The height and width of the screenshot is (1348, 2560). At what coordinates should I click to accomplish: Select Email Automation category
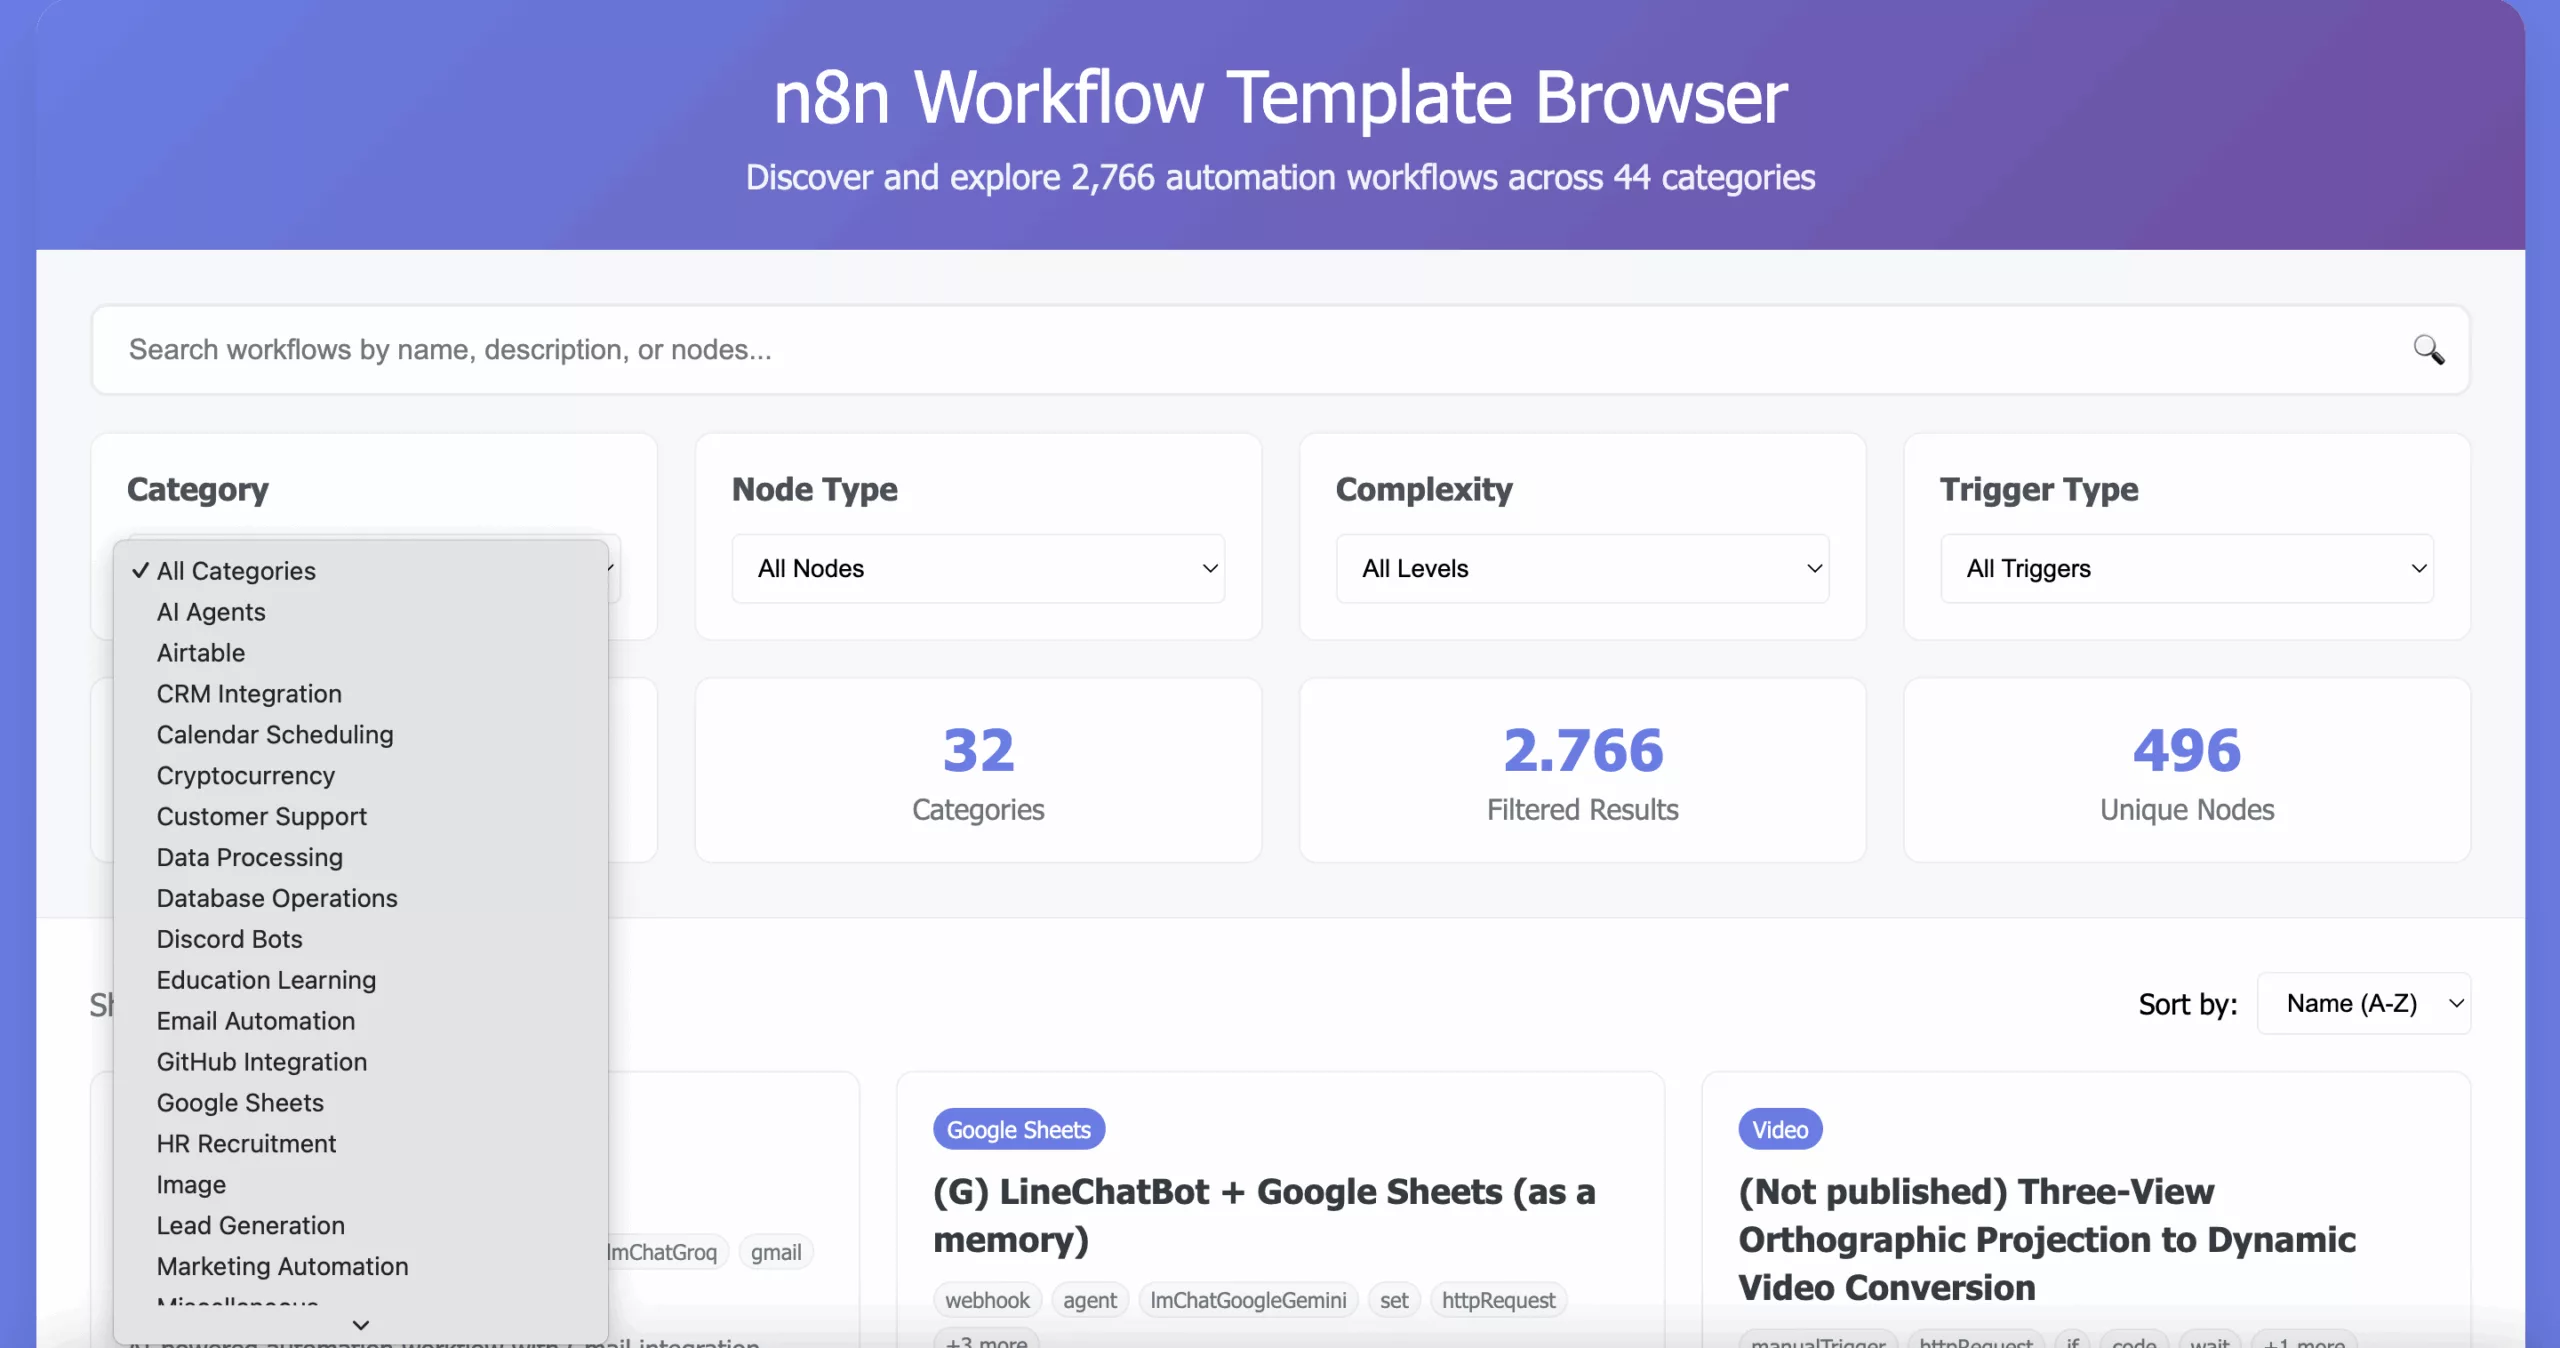pyautogui.click(x=255, y=1021)
